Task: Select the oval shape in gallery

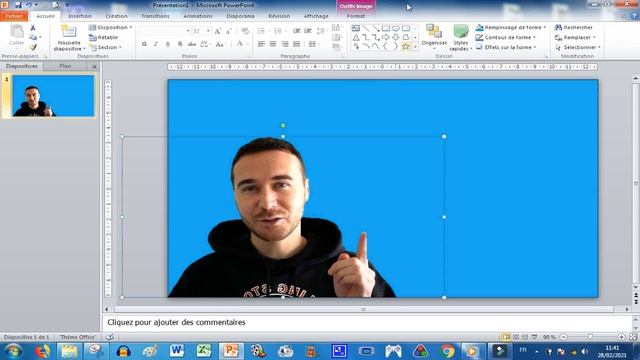Action: click(x=396, y=28)
